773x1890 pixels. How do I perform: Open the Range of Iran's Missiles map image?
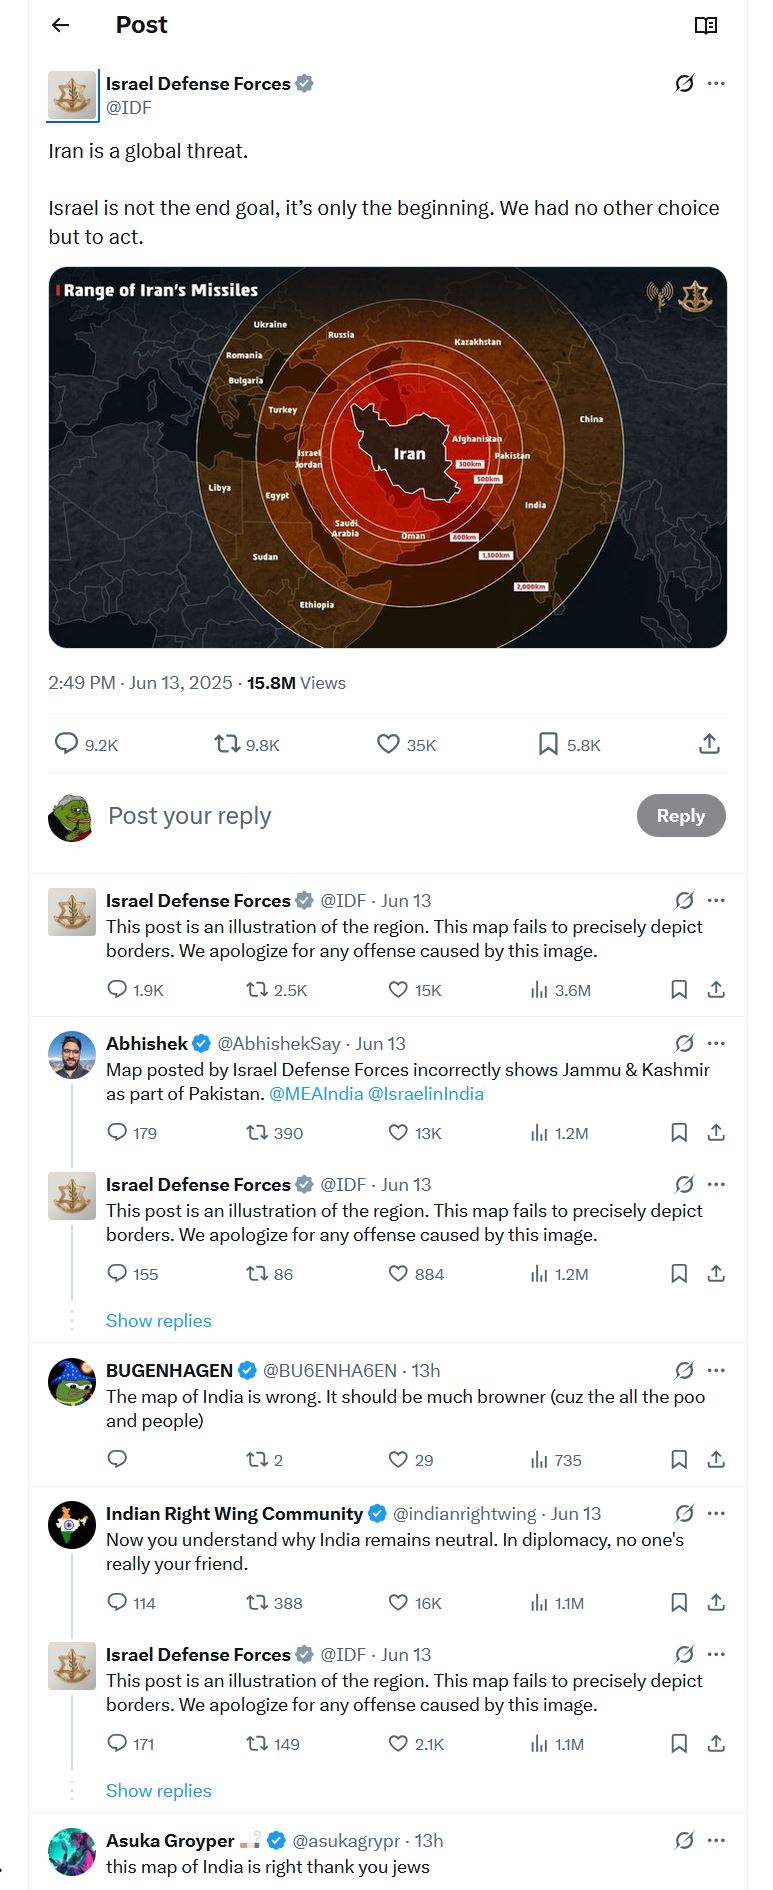(388, 457)
